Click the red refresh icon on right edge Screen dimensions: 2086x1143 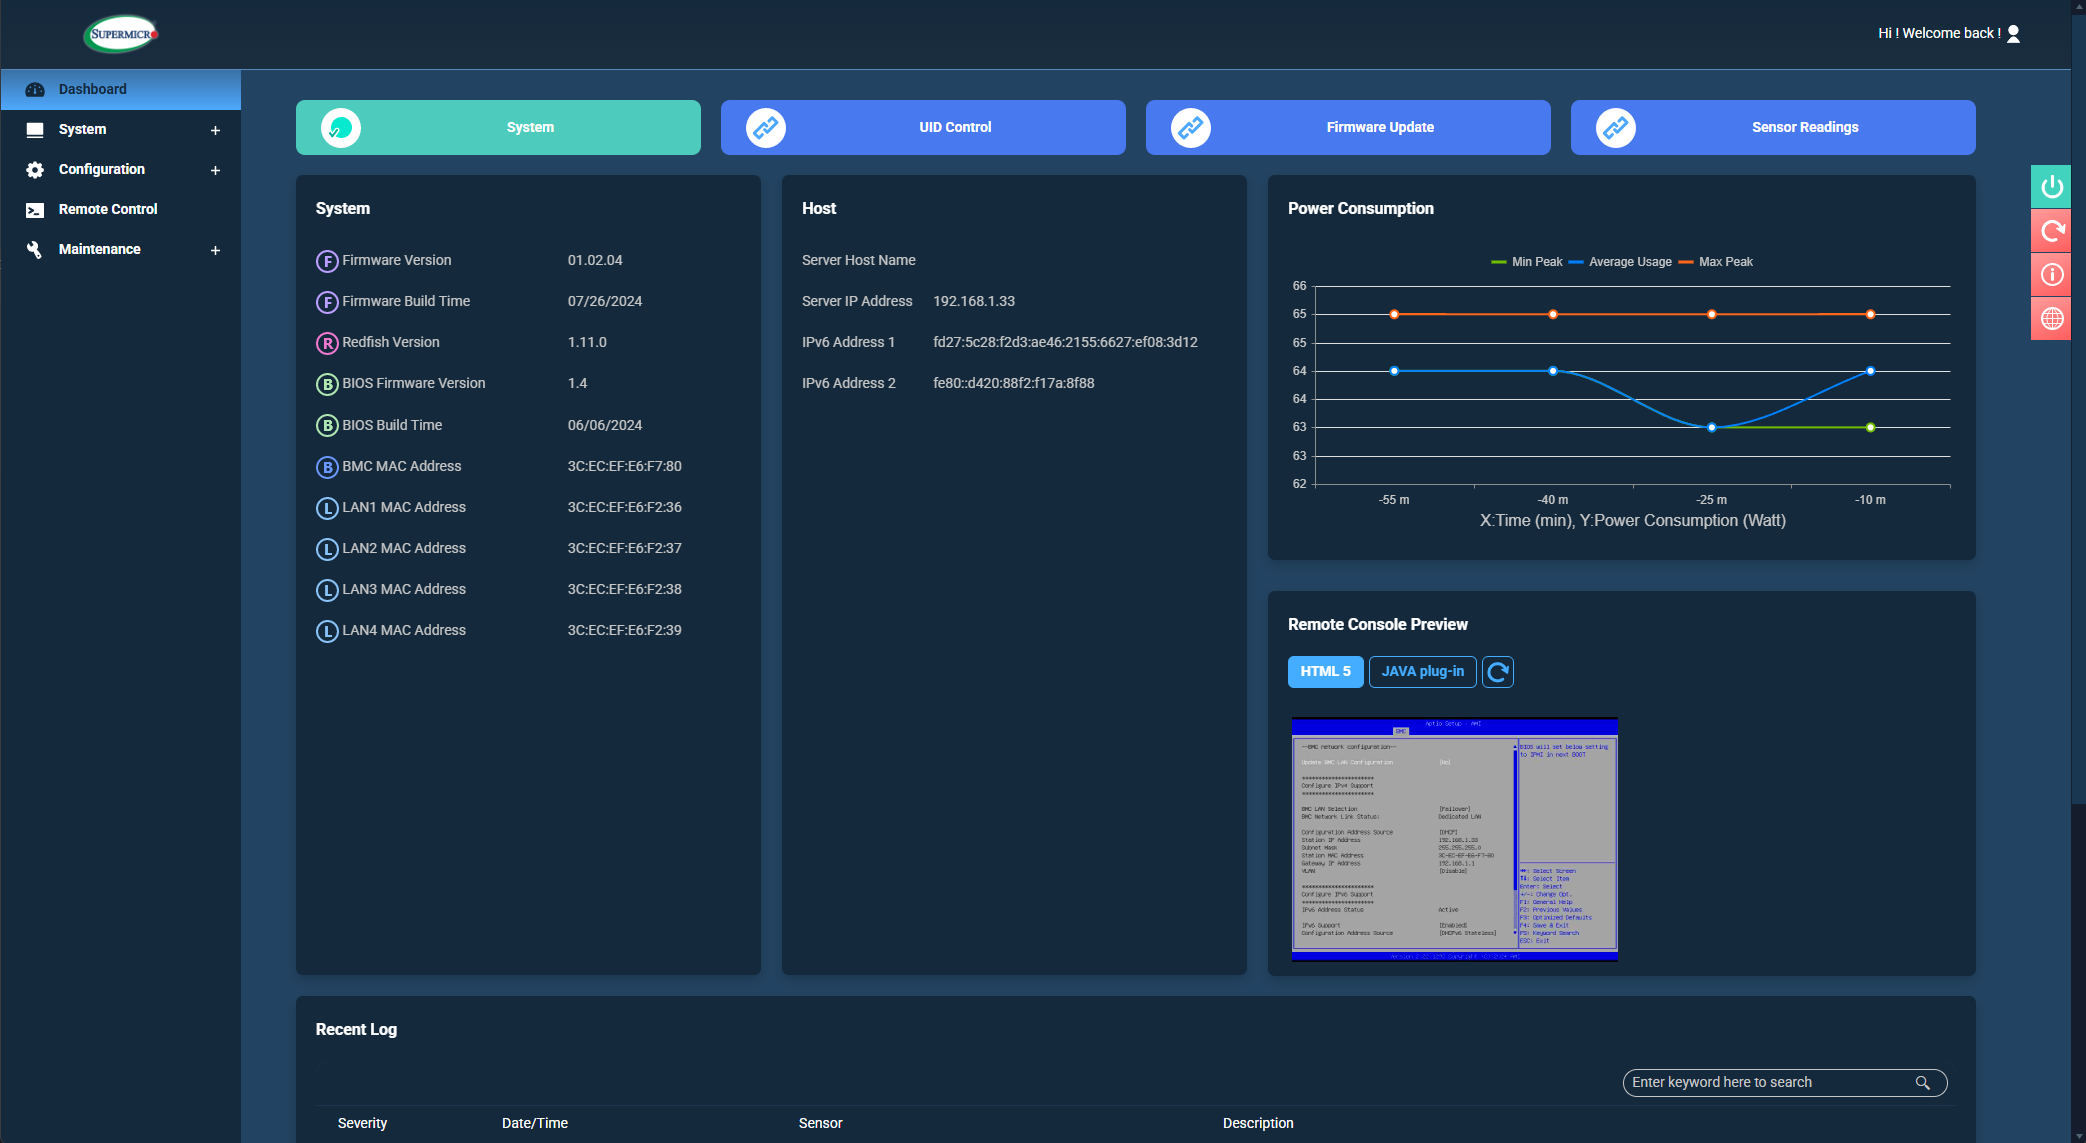click(x=2051, y=231)
